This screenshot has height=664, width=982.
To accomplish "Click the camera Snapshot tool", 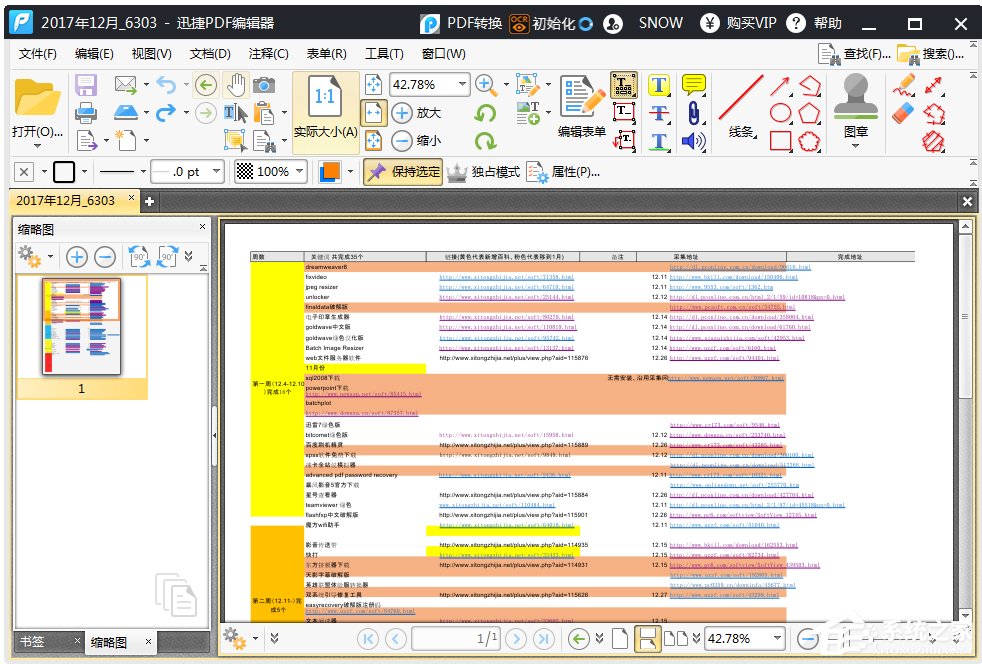I will 264,85.
